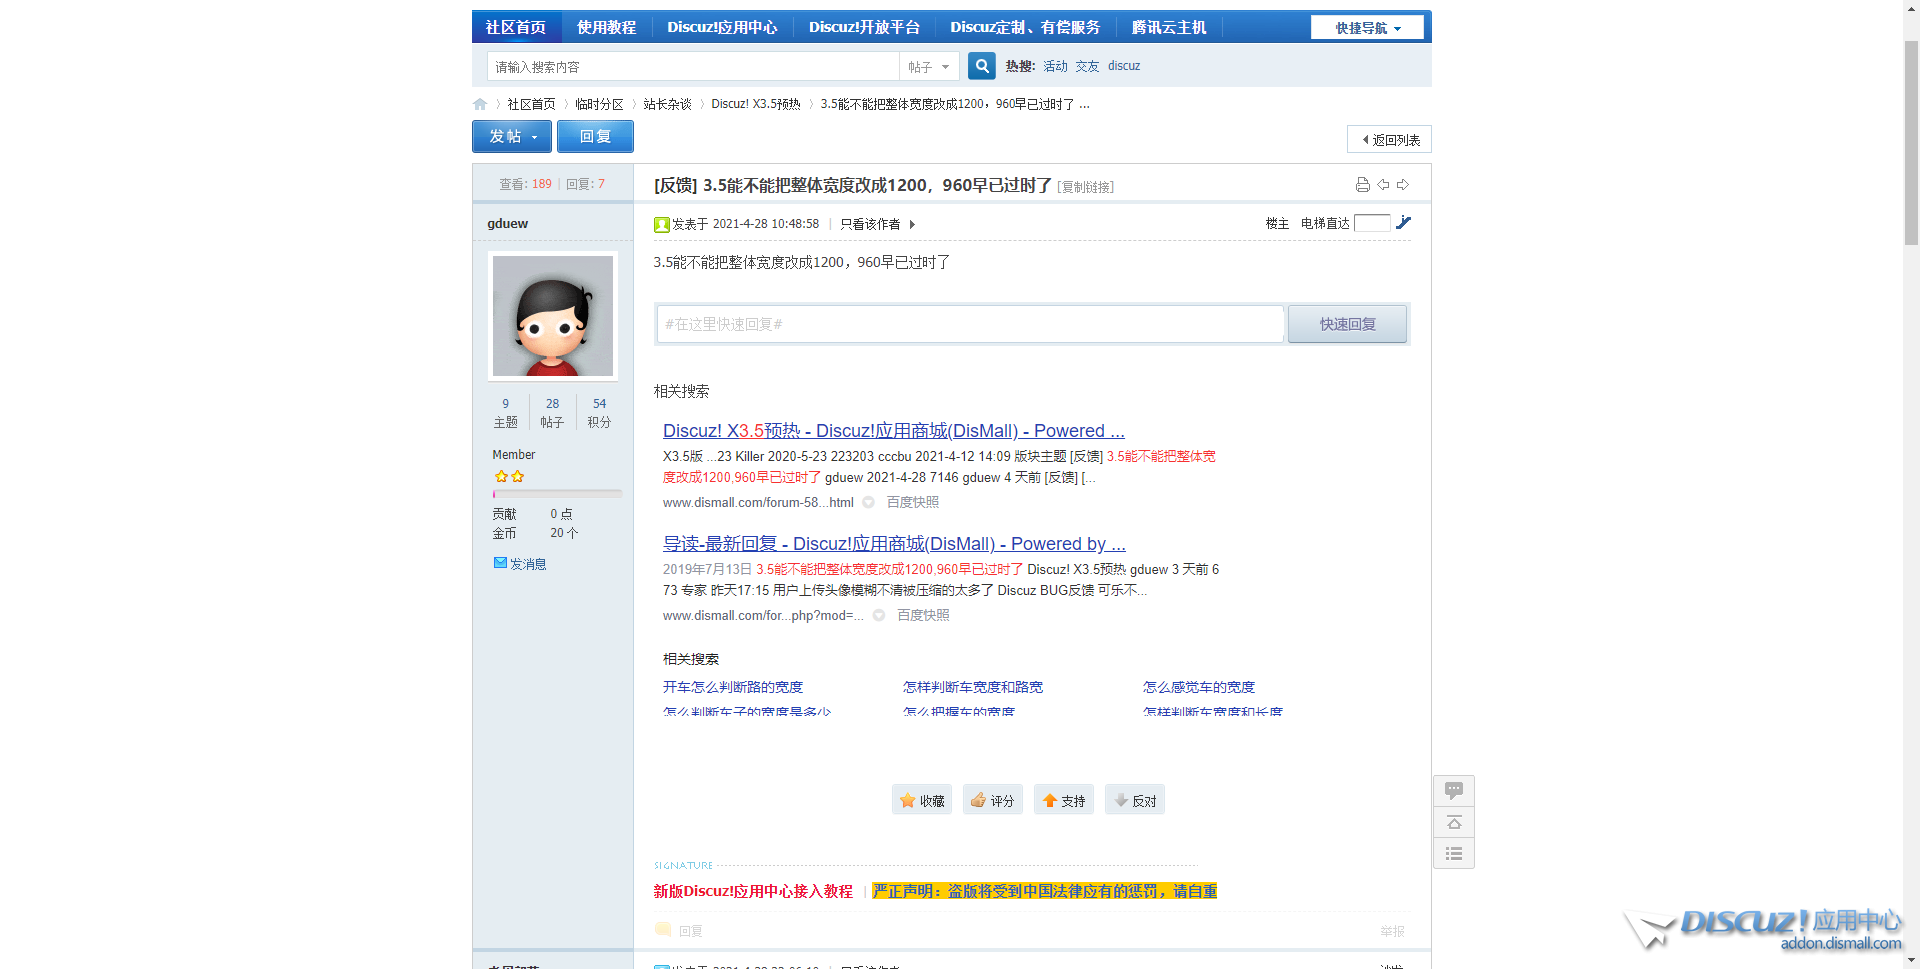Click the elevator jump wrench icon

point(1404,223)
